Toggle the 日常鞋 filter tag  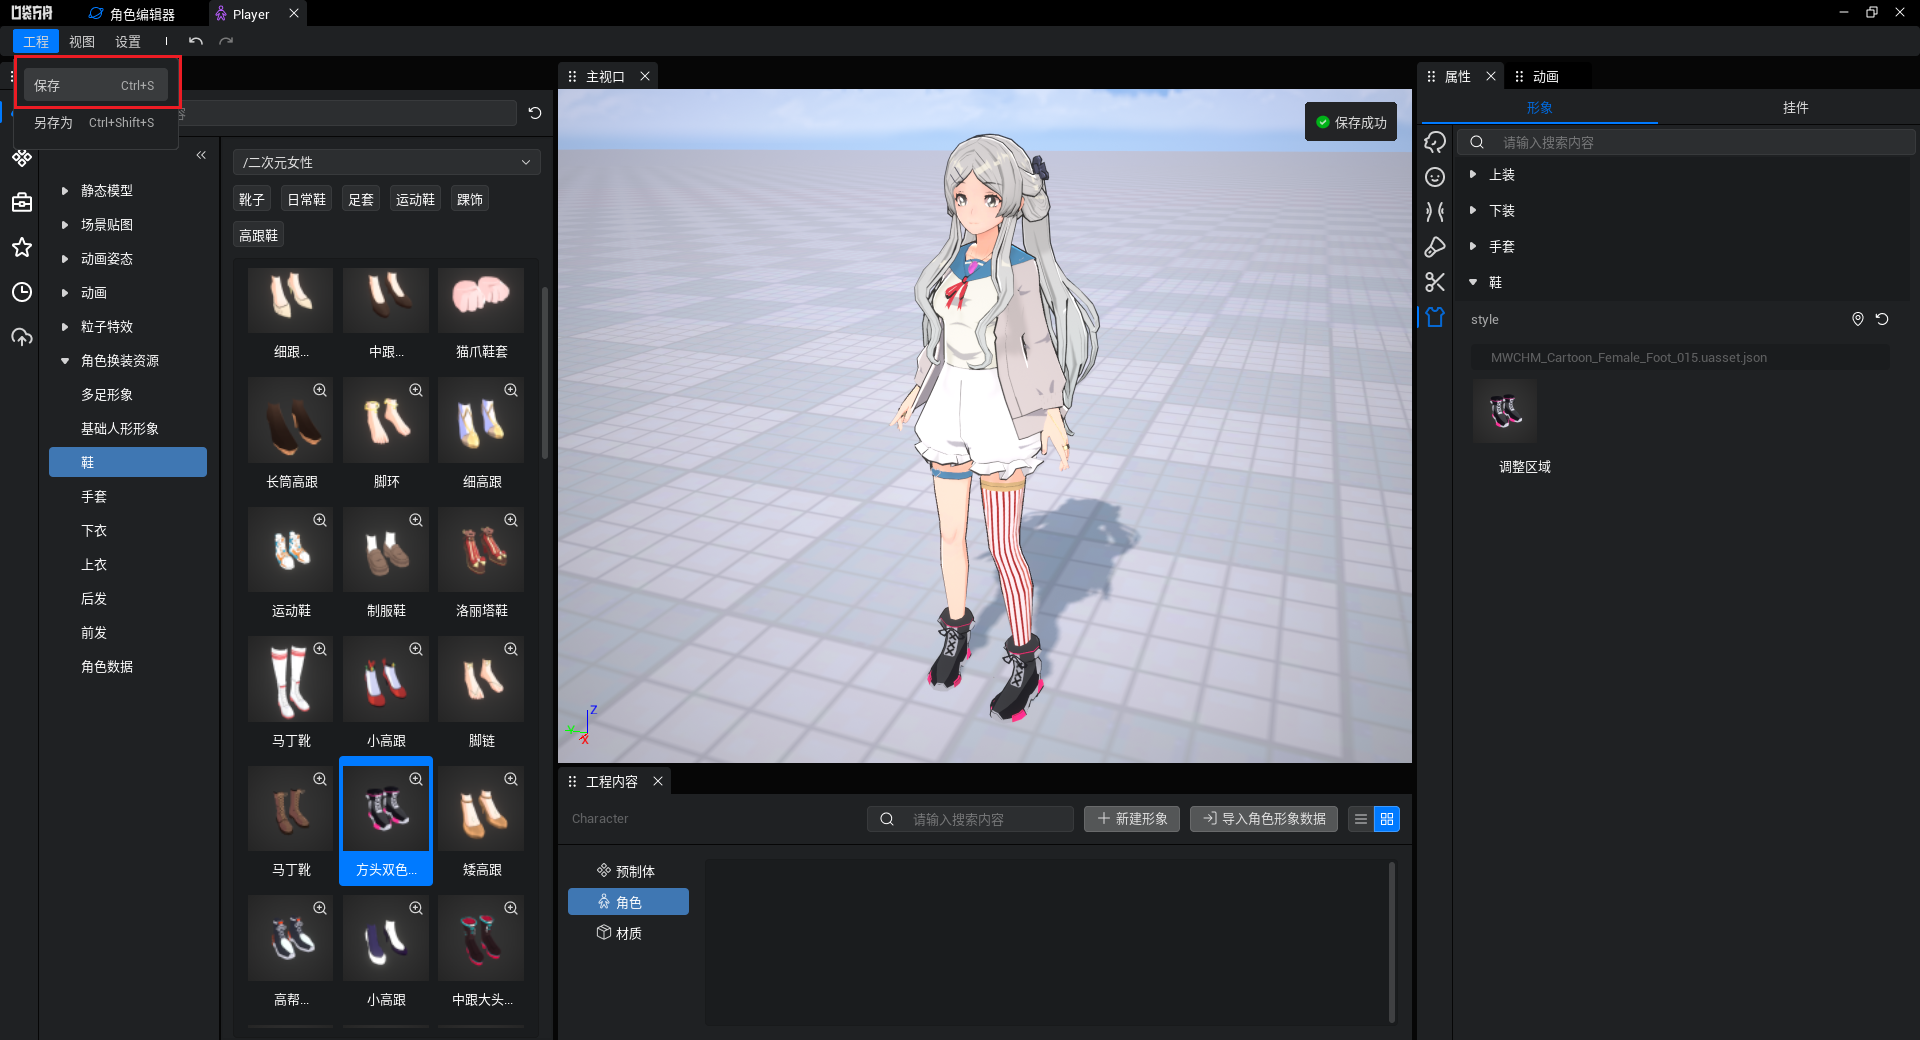(307, 199)
